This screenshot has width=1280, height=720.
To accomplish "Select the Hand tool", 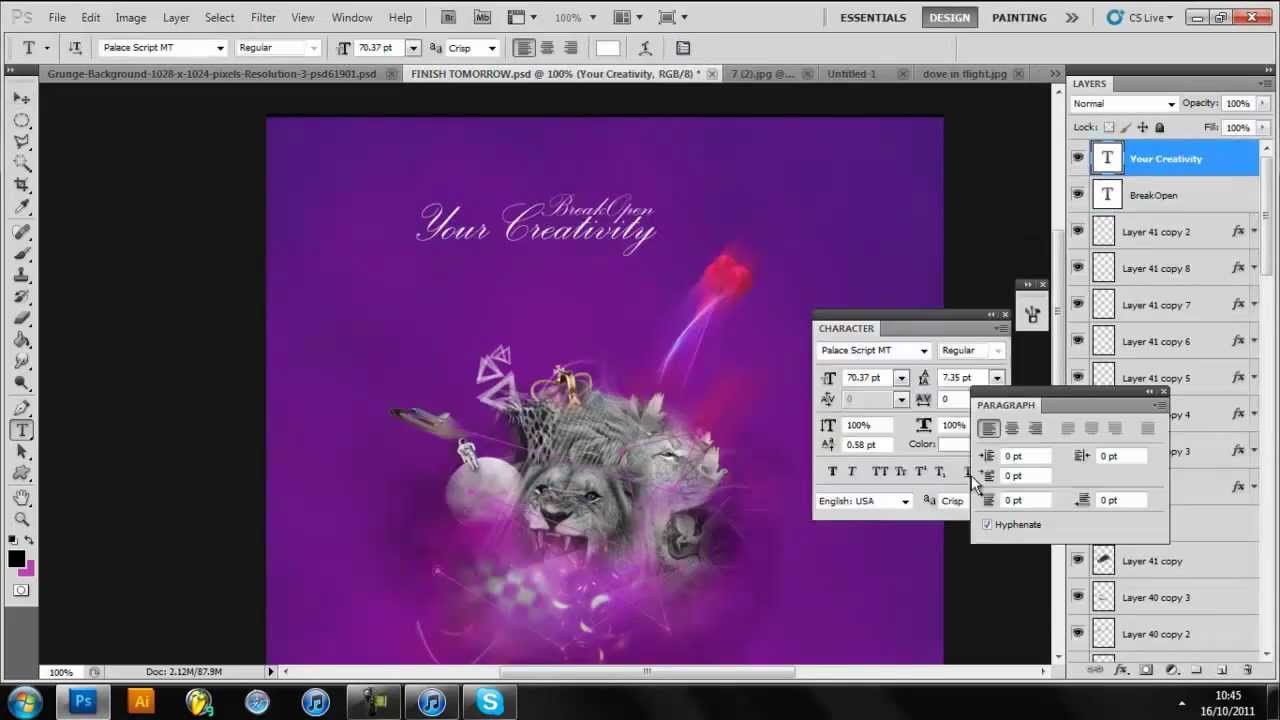I will pos(21,498).
